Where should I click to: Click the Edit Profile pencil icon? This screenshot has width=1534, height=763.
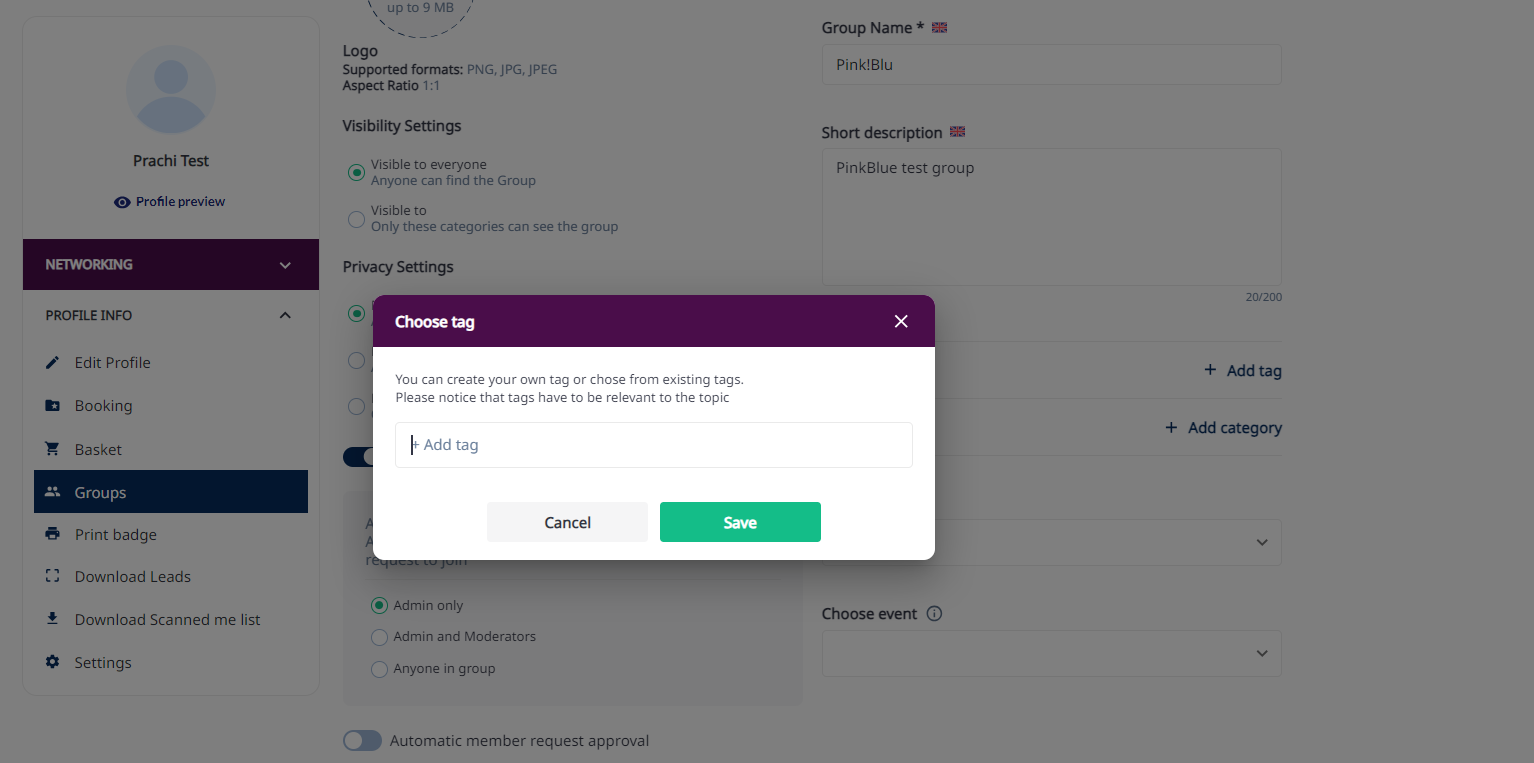(x=53, y=362)
